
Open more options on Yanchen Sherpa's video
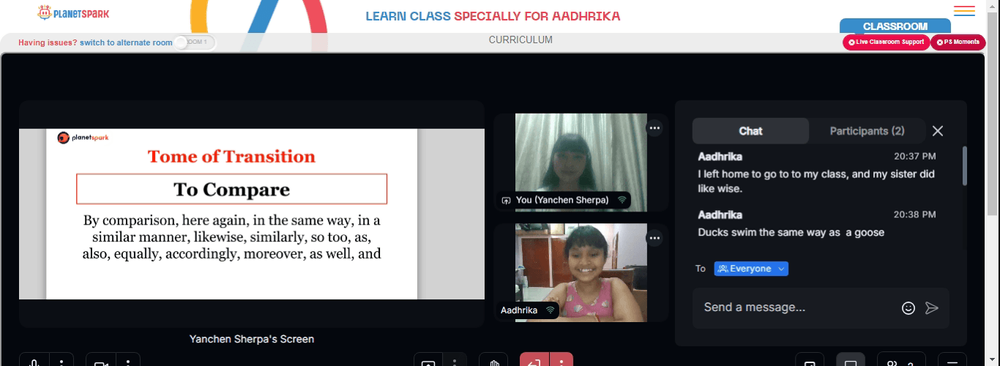654,128
